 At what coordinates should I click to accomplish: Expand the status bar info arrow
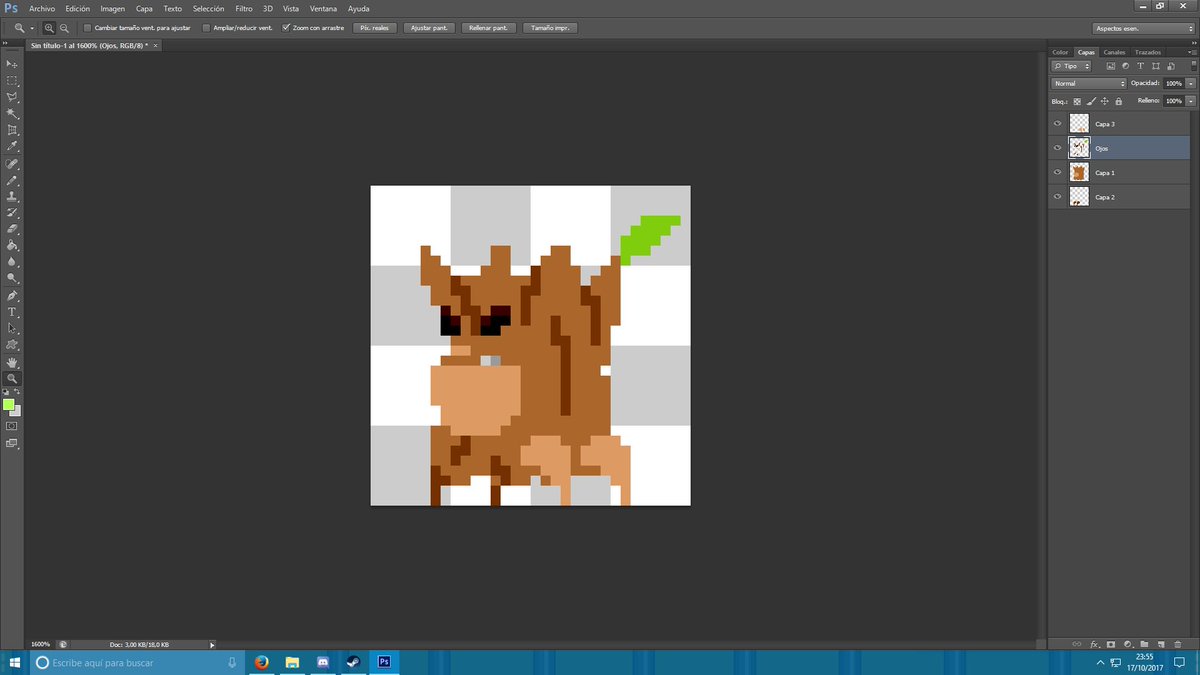click(x=212, y=644)
